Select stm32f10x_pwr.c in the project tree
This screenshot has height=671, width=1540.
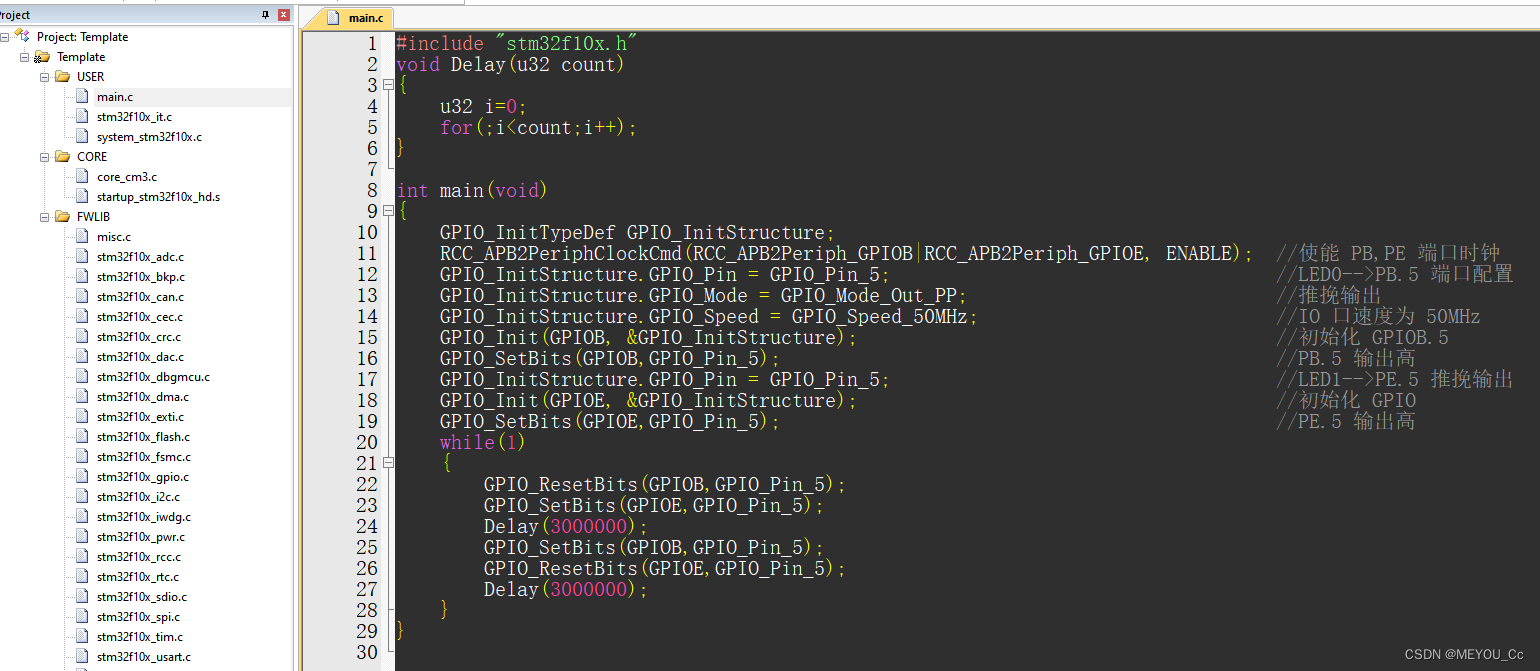pos(141,537)
